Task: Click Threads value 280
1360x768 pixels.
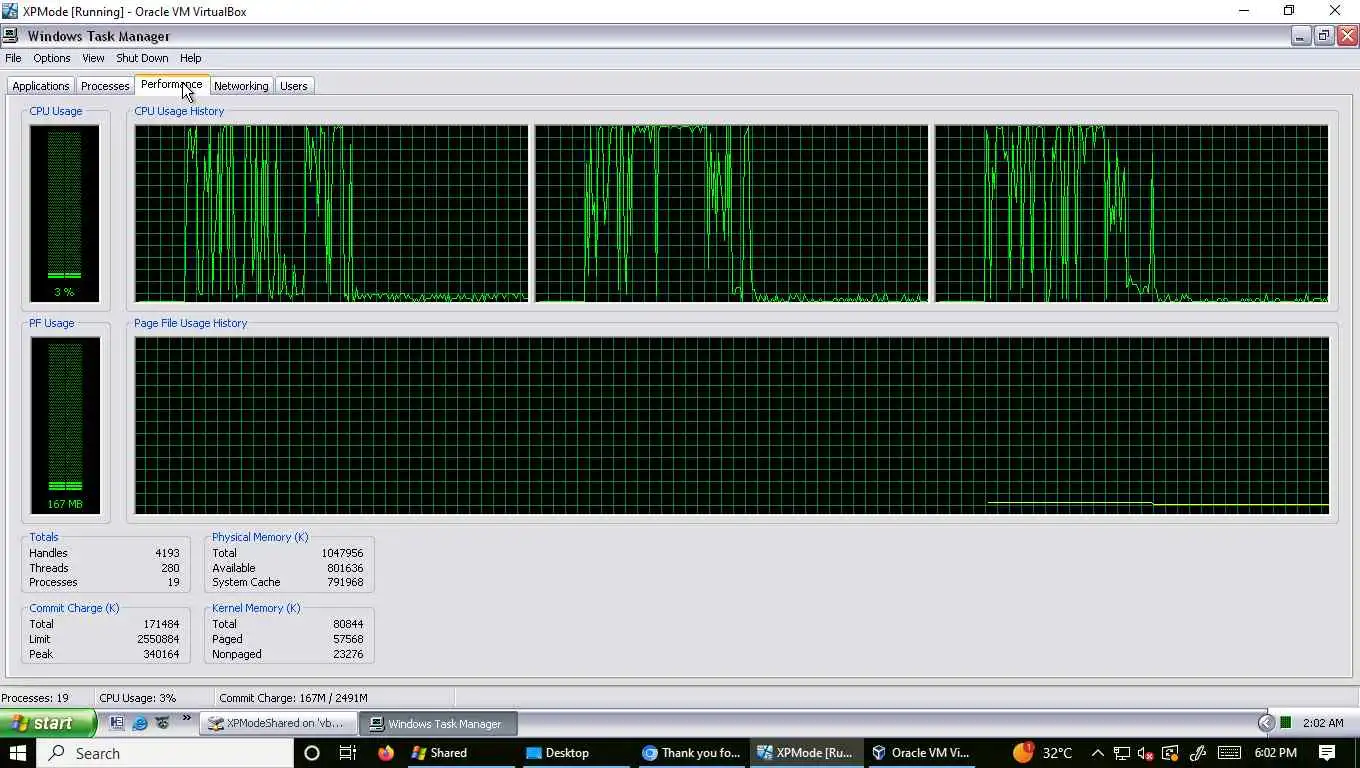Action: [170, 568]
